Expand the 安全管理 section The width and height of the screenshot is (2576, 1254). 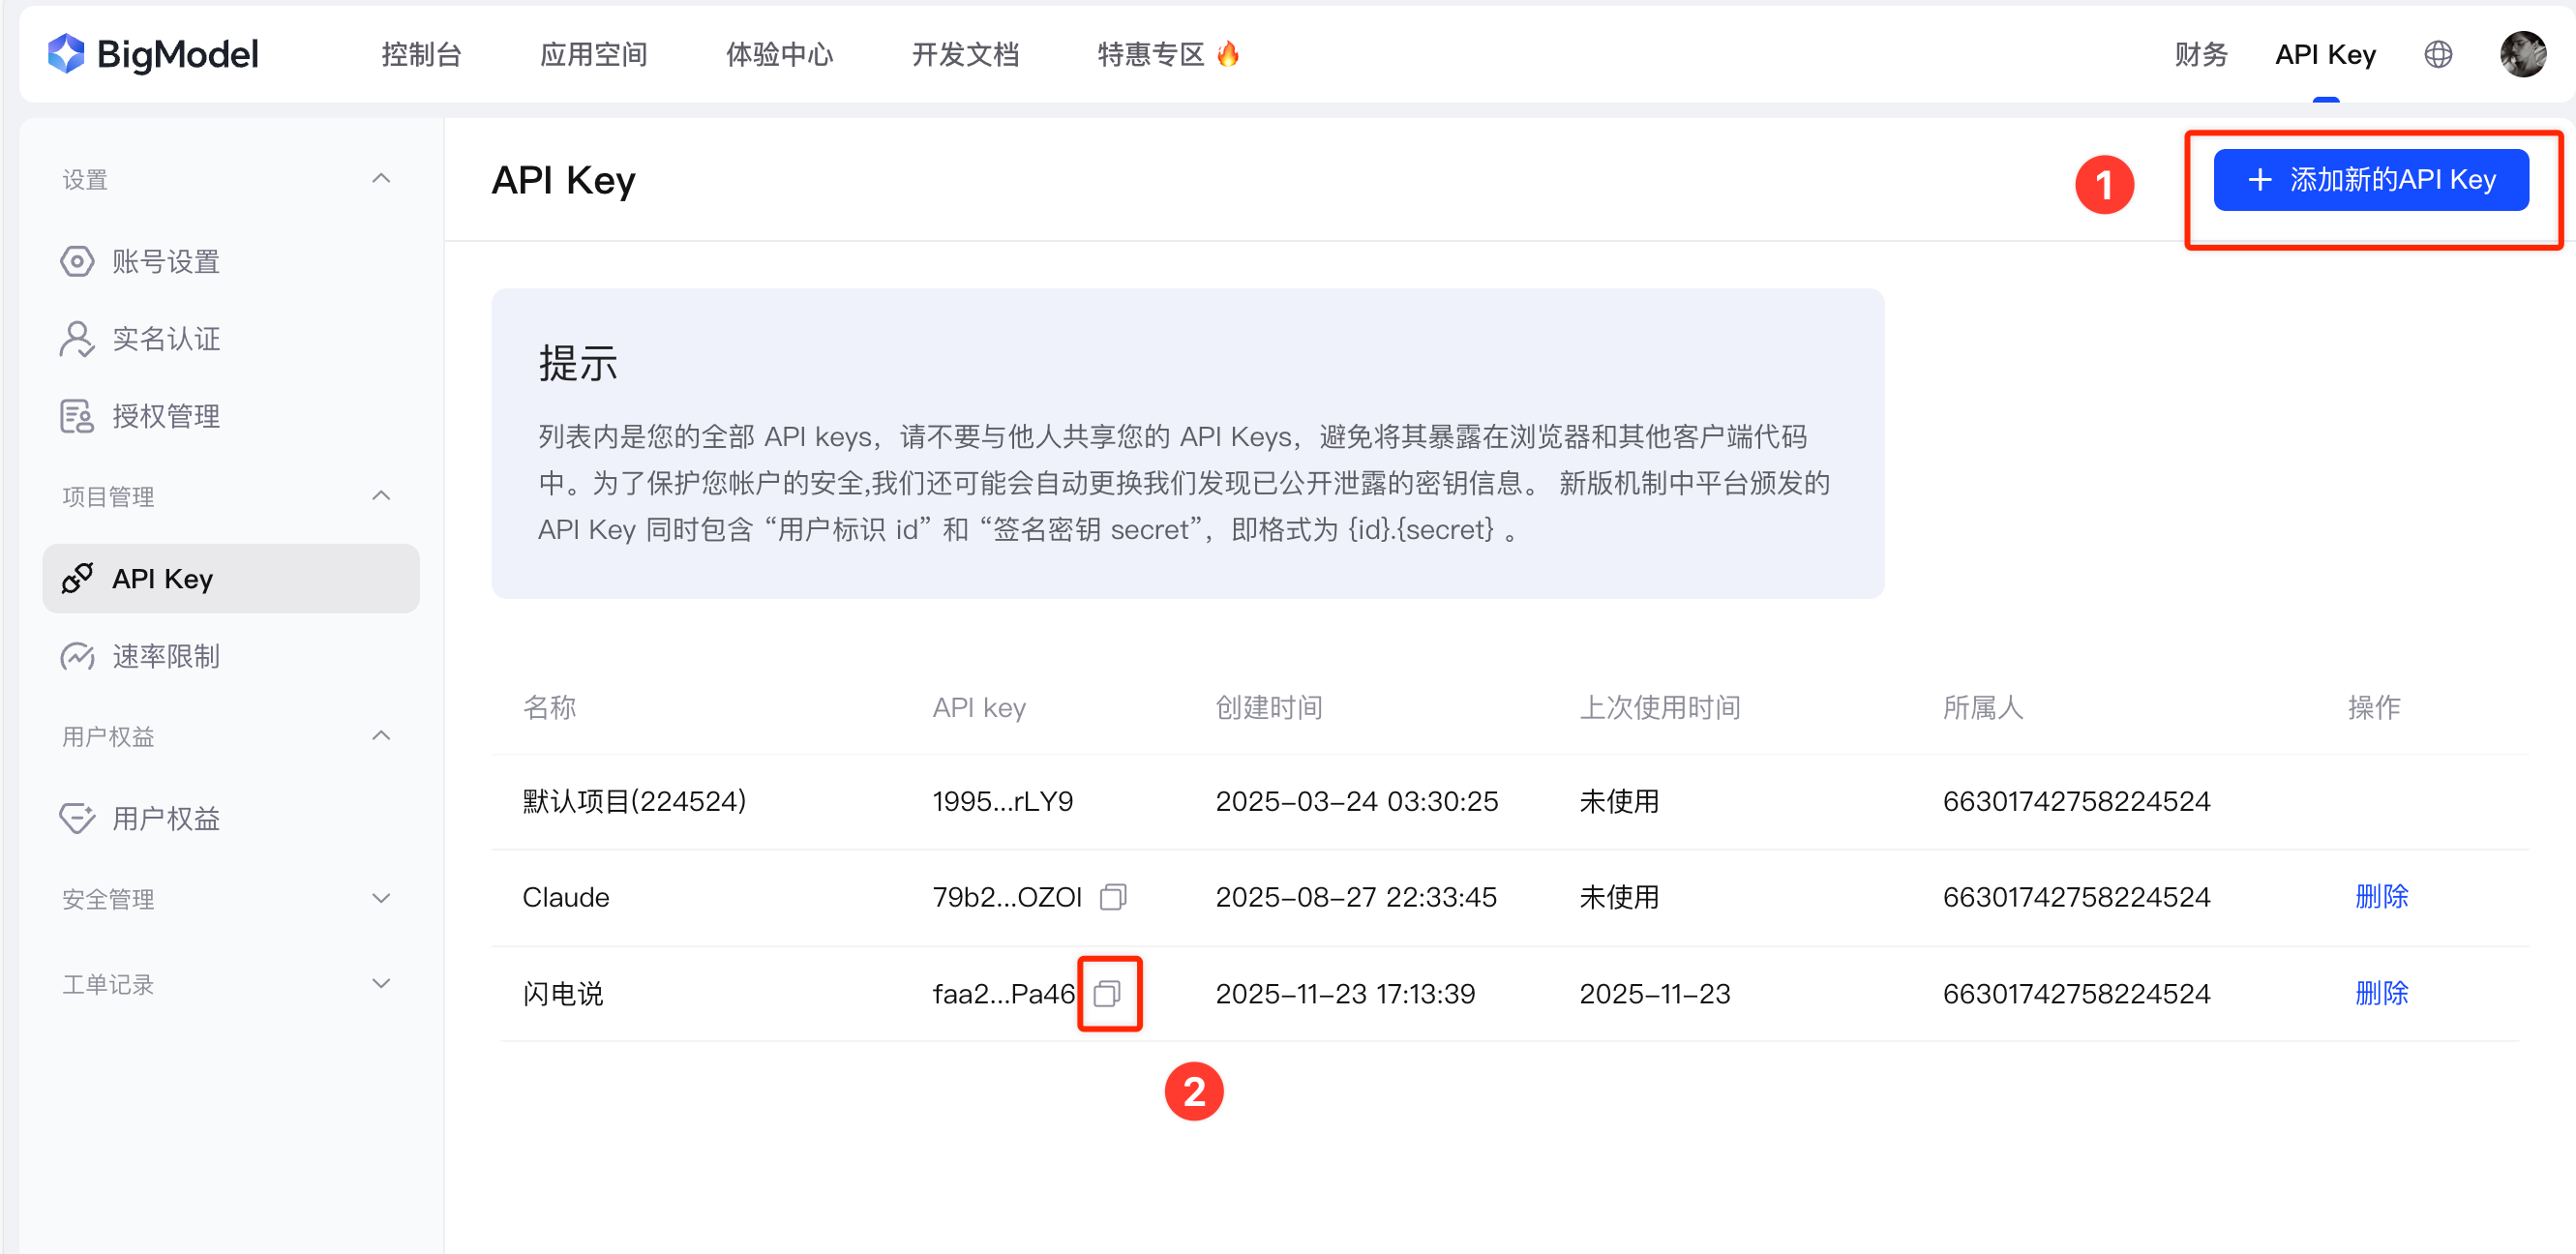(381, 898)
